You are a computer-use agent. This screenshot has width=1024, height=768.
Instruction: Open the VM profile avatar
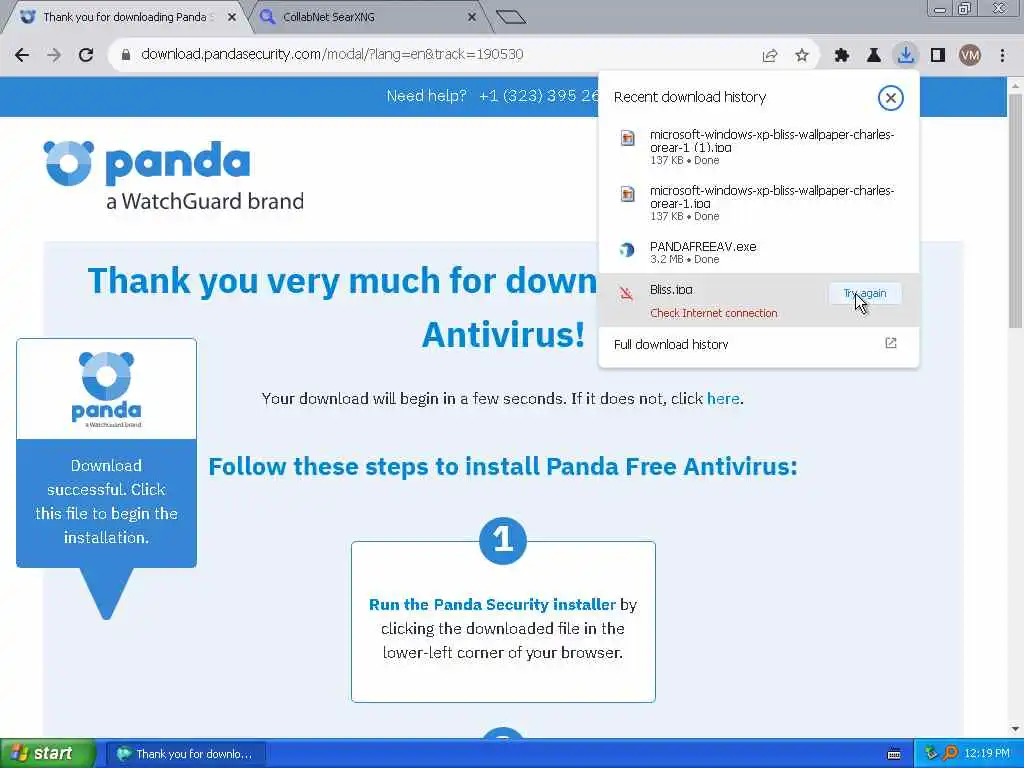coord(970,56)
